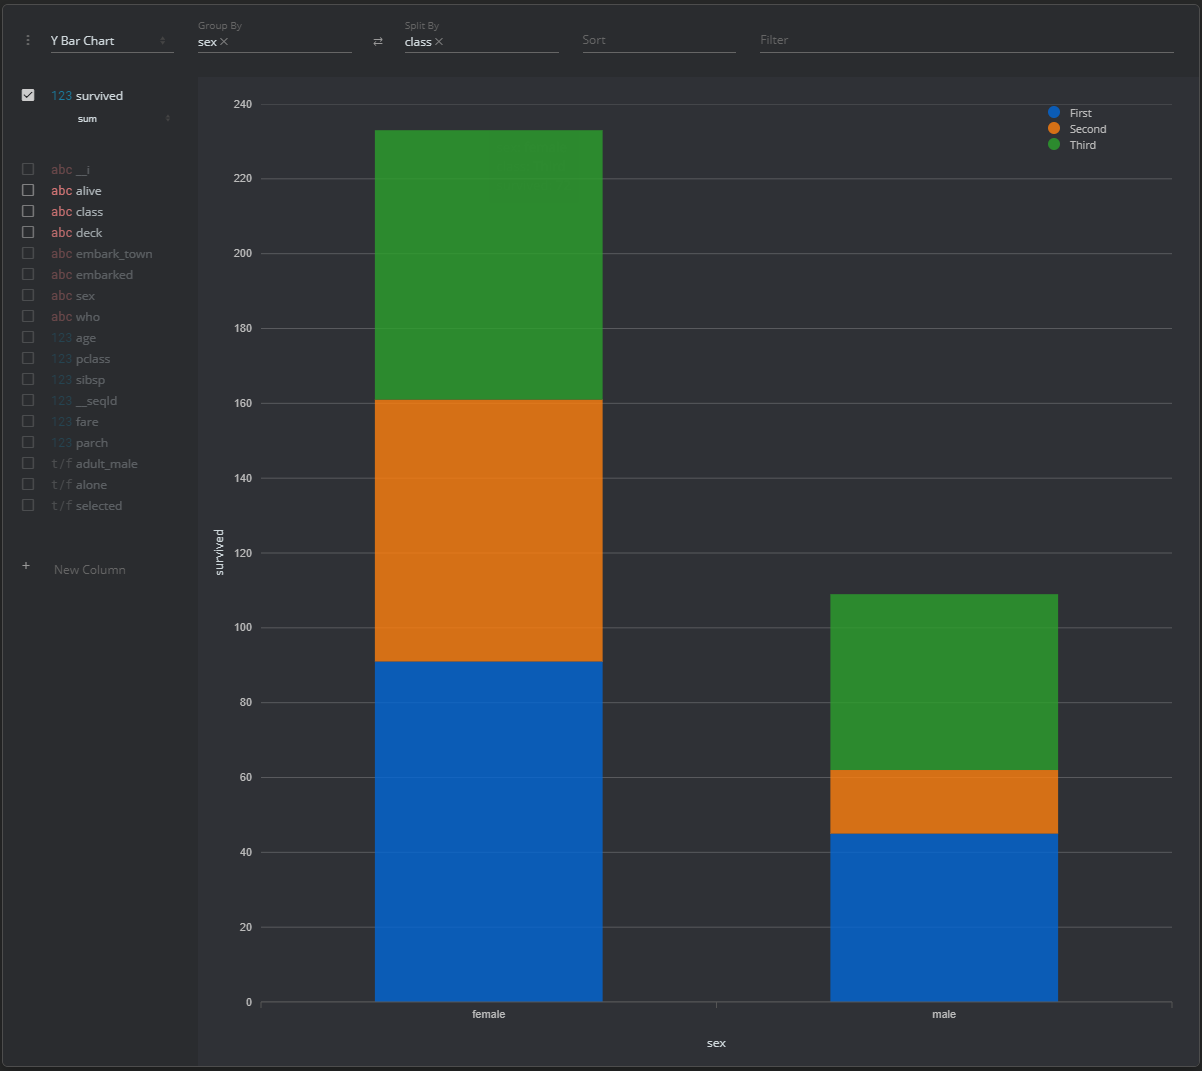The height and width of the screenshot is (1071, 1202).
Task: Toggle the Second series legend swatch
Action: point(1054,129)
